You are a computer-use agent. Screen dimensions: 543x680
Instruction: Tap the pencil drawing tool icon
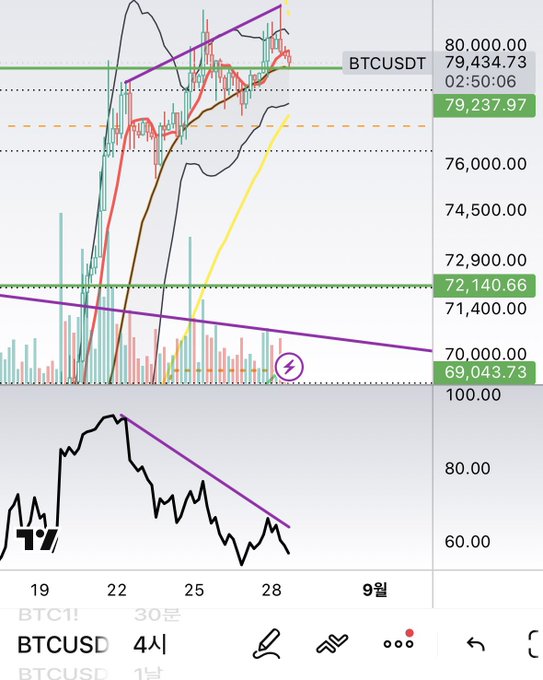click(x=267, y=644)
